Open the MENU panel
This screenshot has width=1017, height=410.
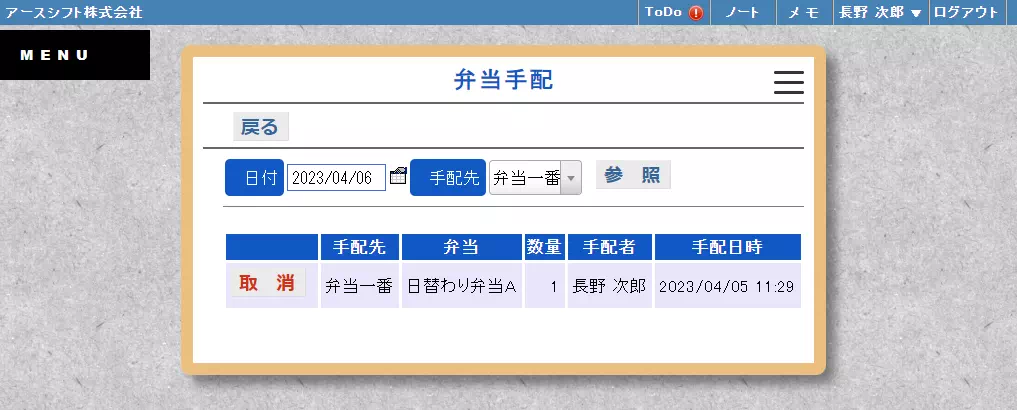[x=75, y=54]
